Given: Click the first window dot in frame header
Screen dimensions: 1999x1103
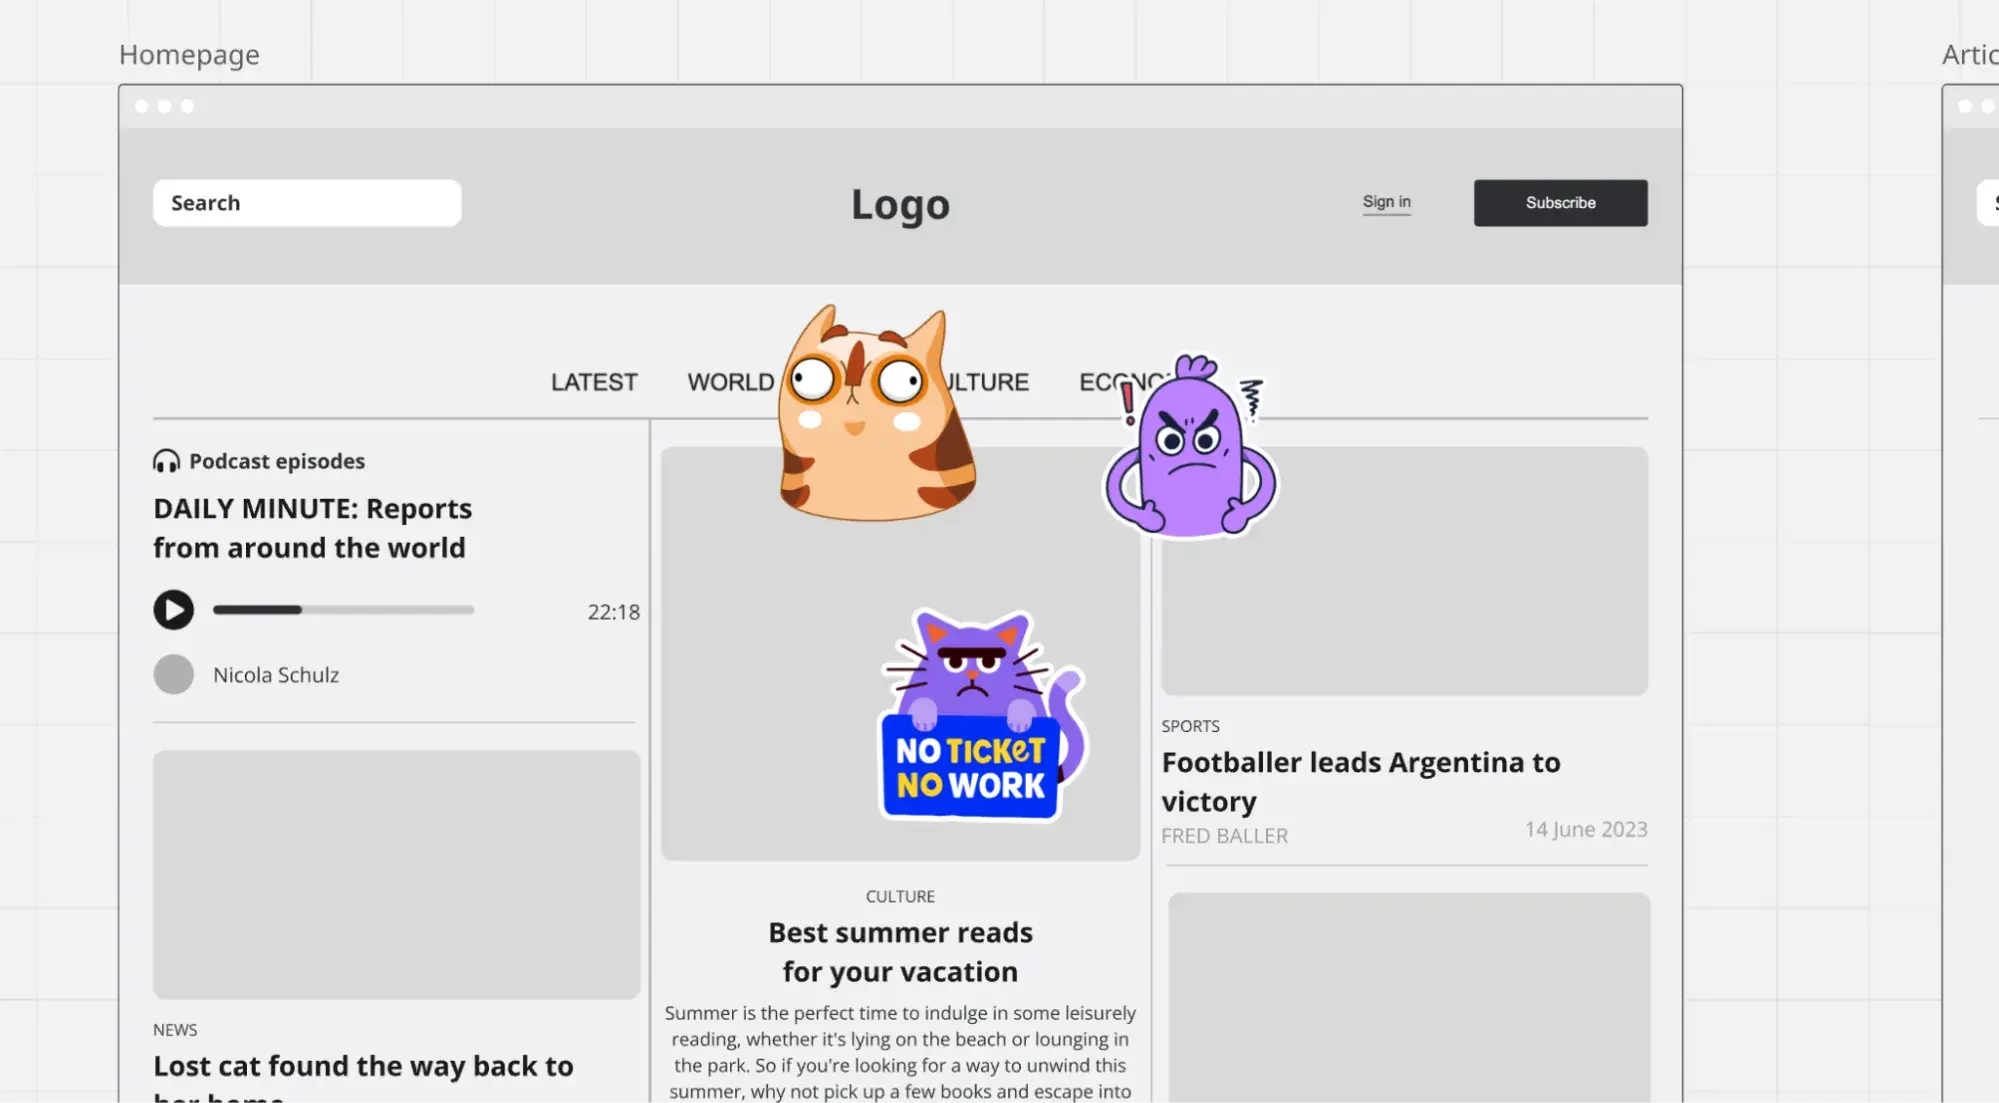Looking at the screenshot, I should pyautogui.click(x=142, y=106).
